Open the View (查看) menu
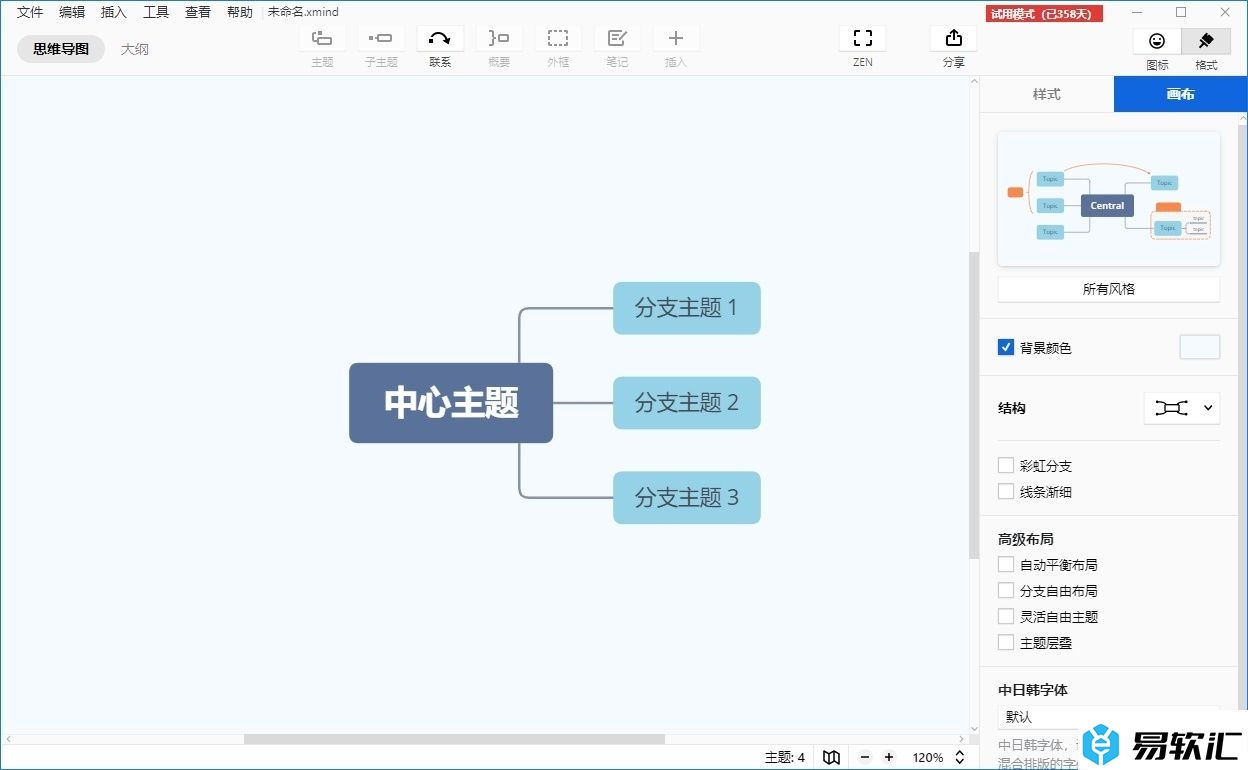The height and width of the screenshot is (770, 1248). (x=198, y=12)
